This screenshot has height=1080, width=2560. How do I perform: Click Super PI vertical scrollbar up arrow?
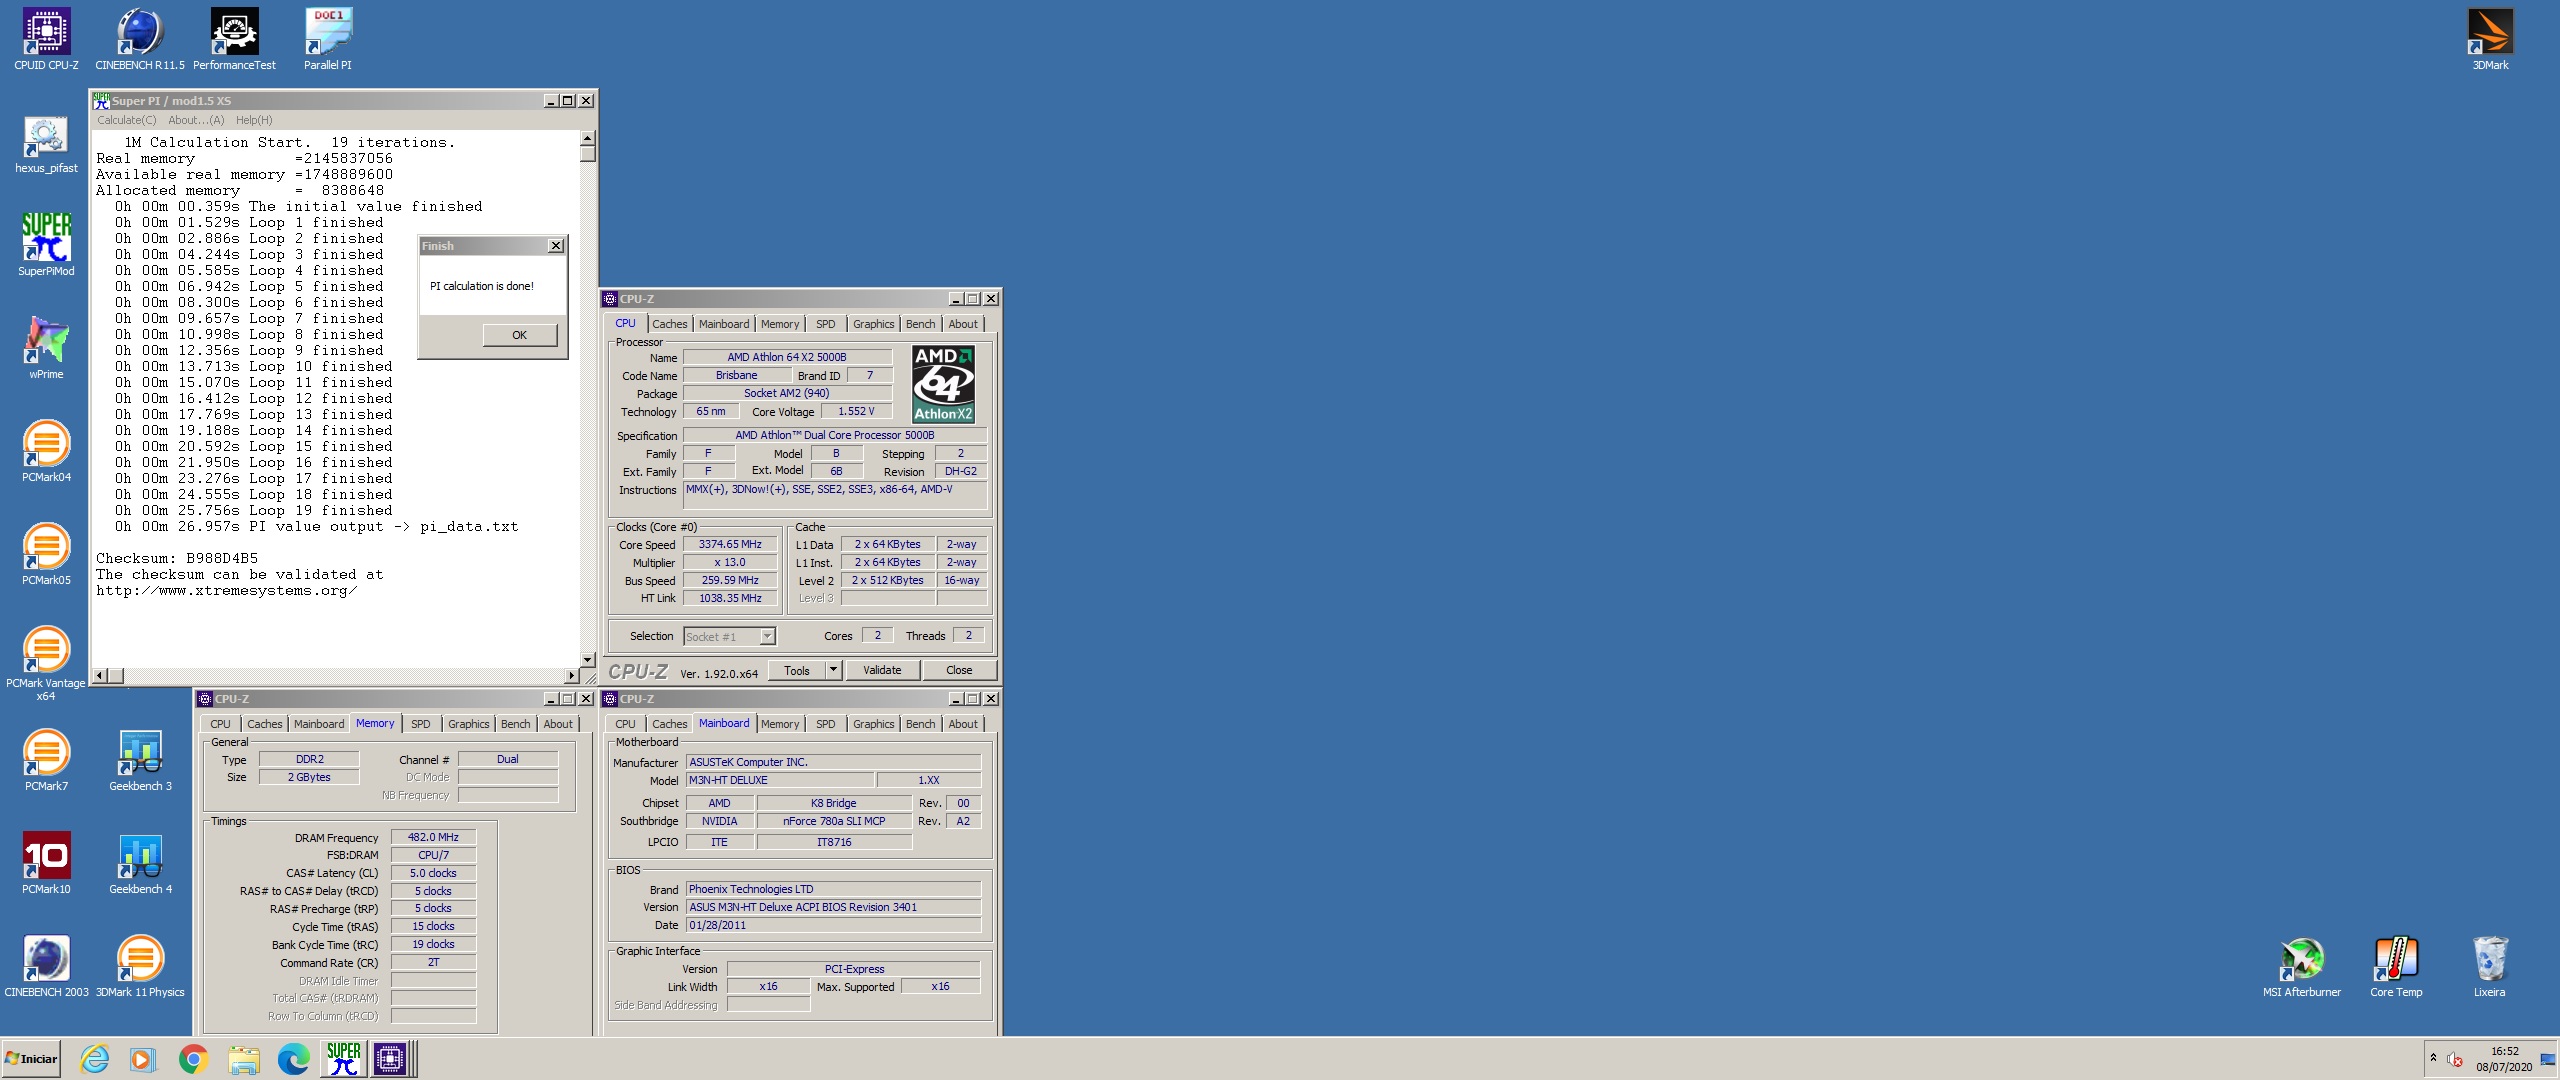(x=588, y=138)
